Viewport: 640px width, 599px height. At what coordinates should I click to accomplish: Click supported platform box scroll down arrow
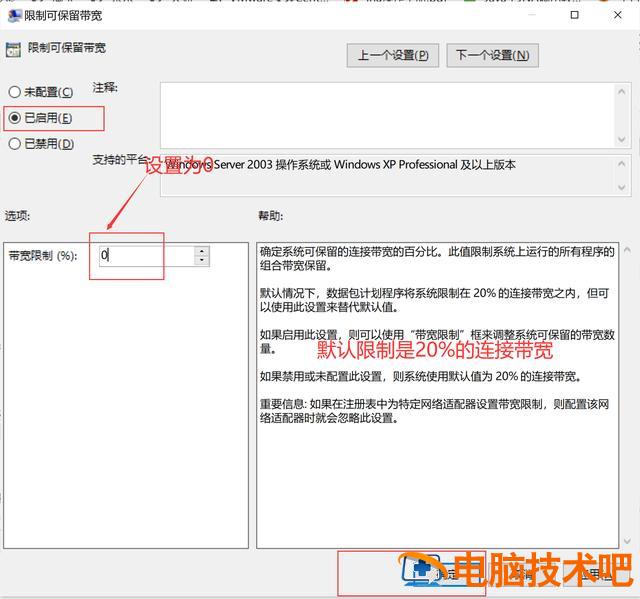click(621, 188)
